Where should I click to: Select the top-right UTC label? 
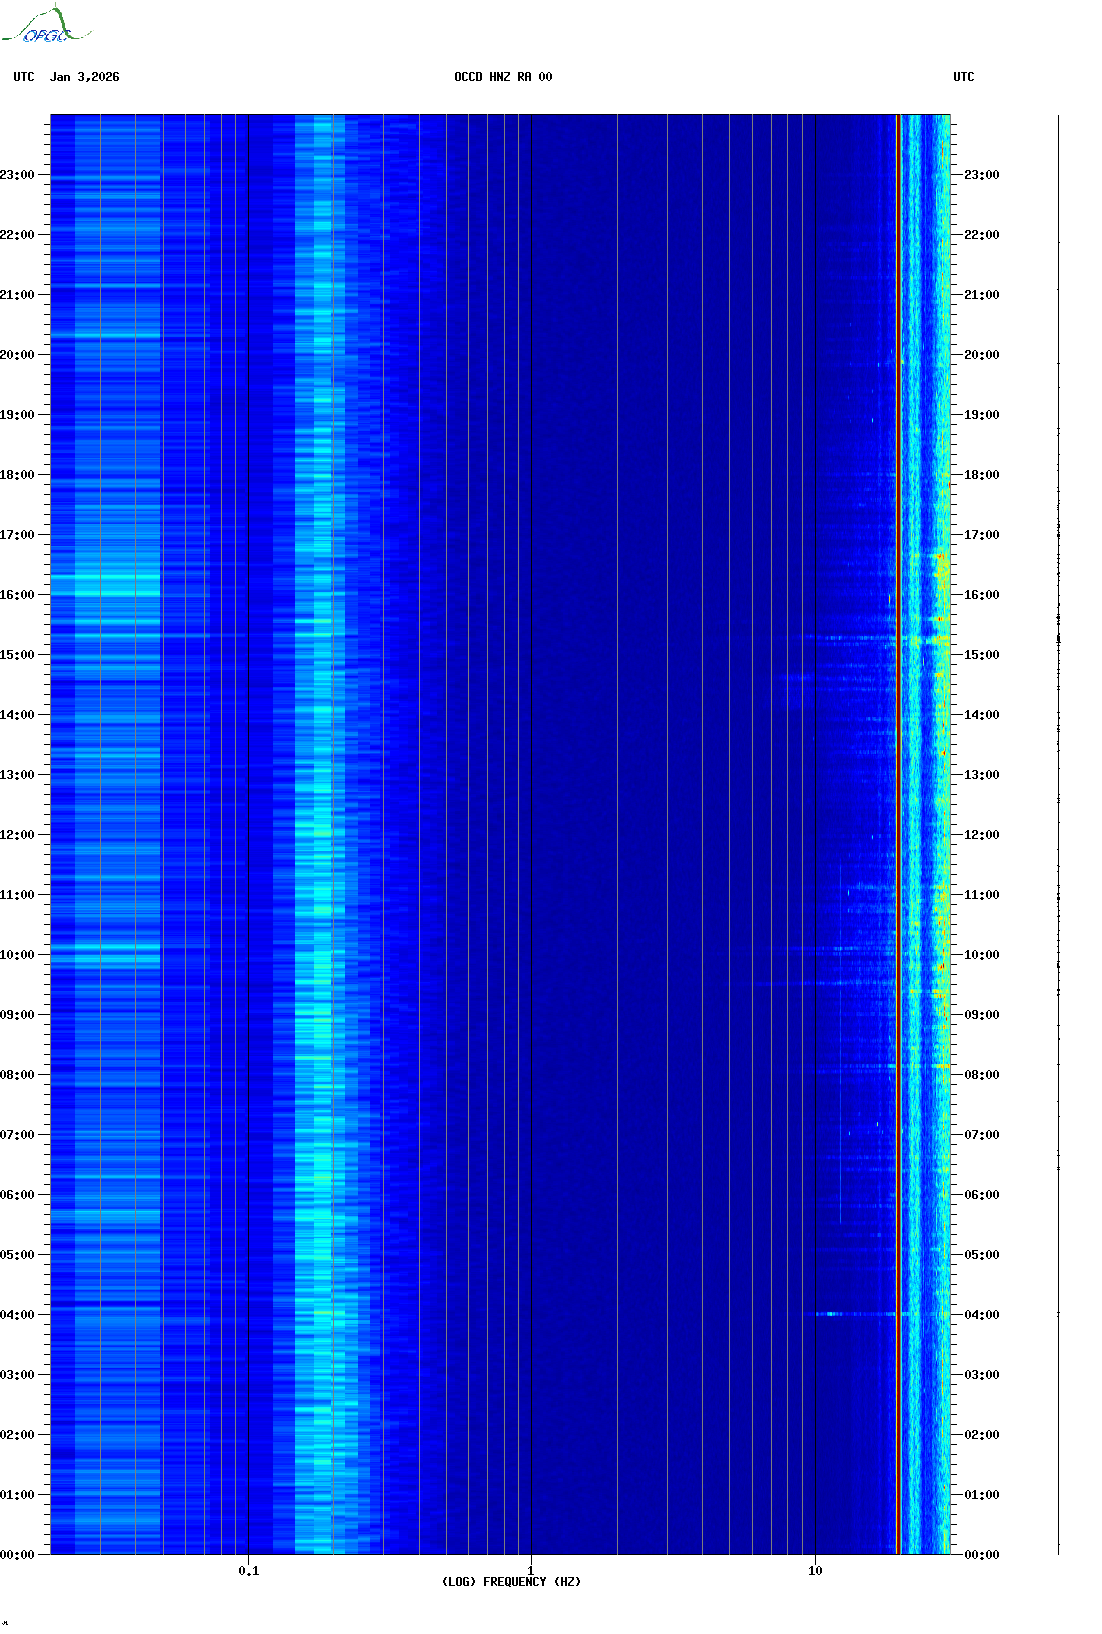pos(964,77)
